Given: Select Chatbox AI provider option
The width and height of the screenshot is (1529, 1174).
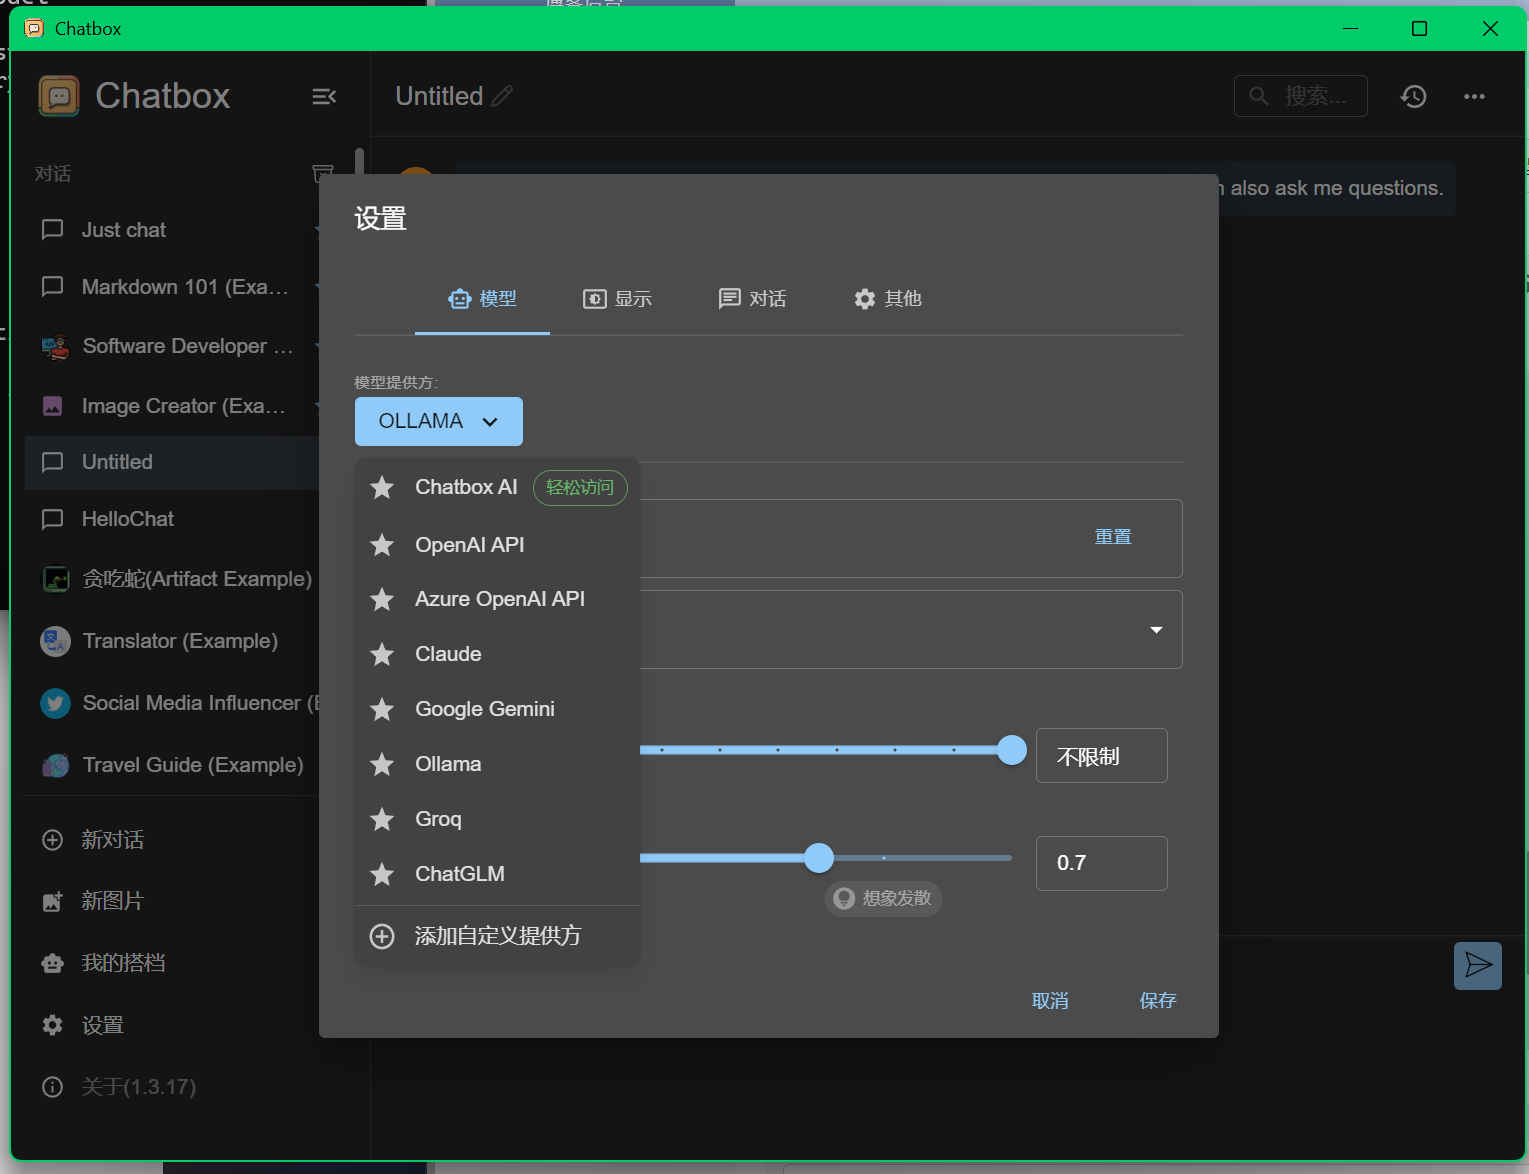Looking at the screenshot, I should coord(497,487).
